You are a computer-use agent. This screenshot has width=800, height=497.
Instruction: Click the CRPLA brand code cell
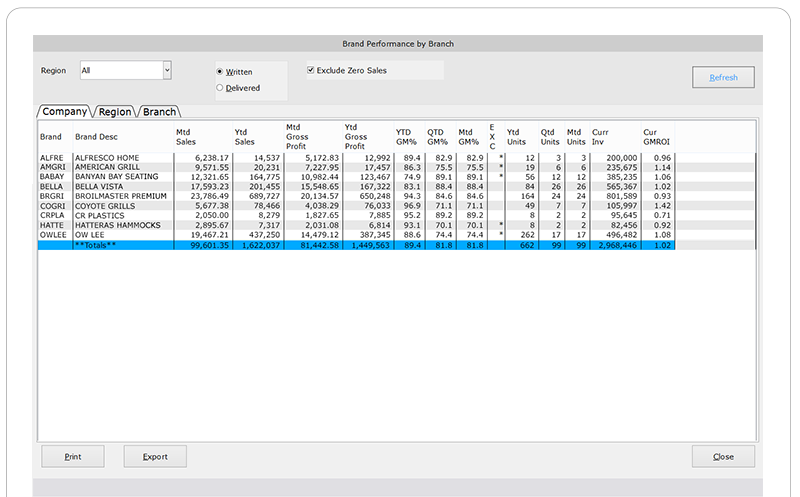pyautogui.click(x=52, y=216)
